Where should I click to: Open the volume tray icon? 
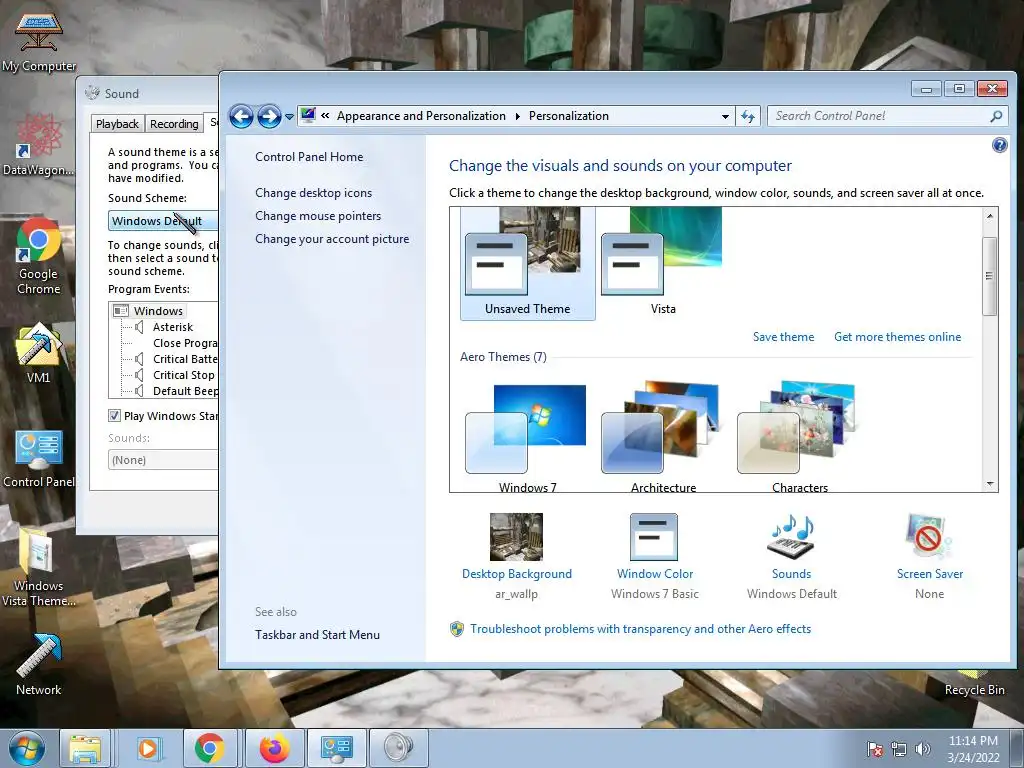(x=923, y=749)
